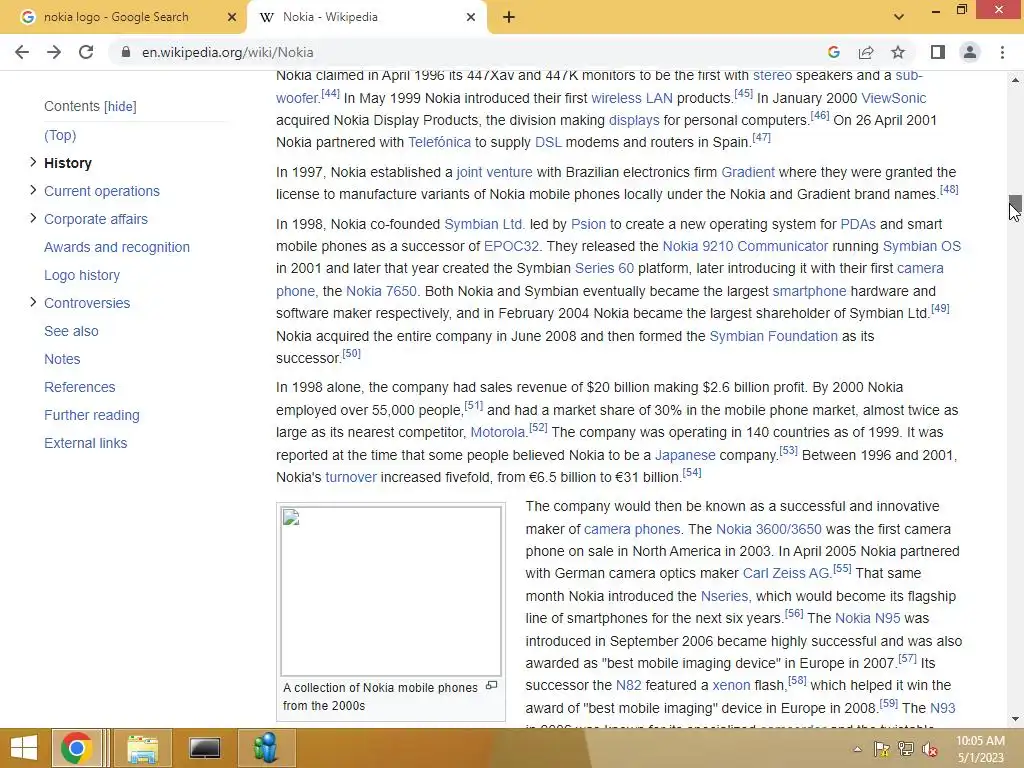Image resolution: width=1024 pixels, height=768 pixels.
Task: Open the Symbian Ltd. link
Action: [485, 224]
